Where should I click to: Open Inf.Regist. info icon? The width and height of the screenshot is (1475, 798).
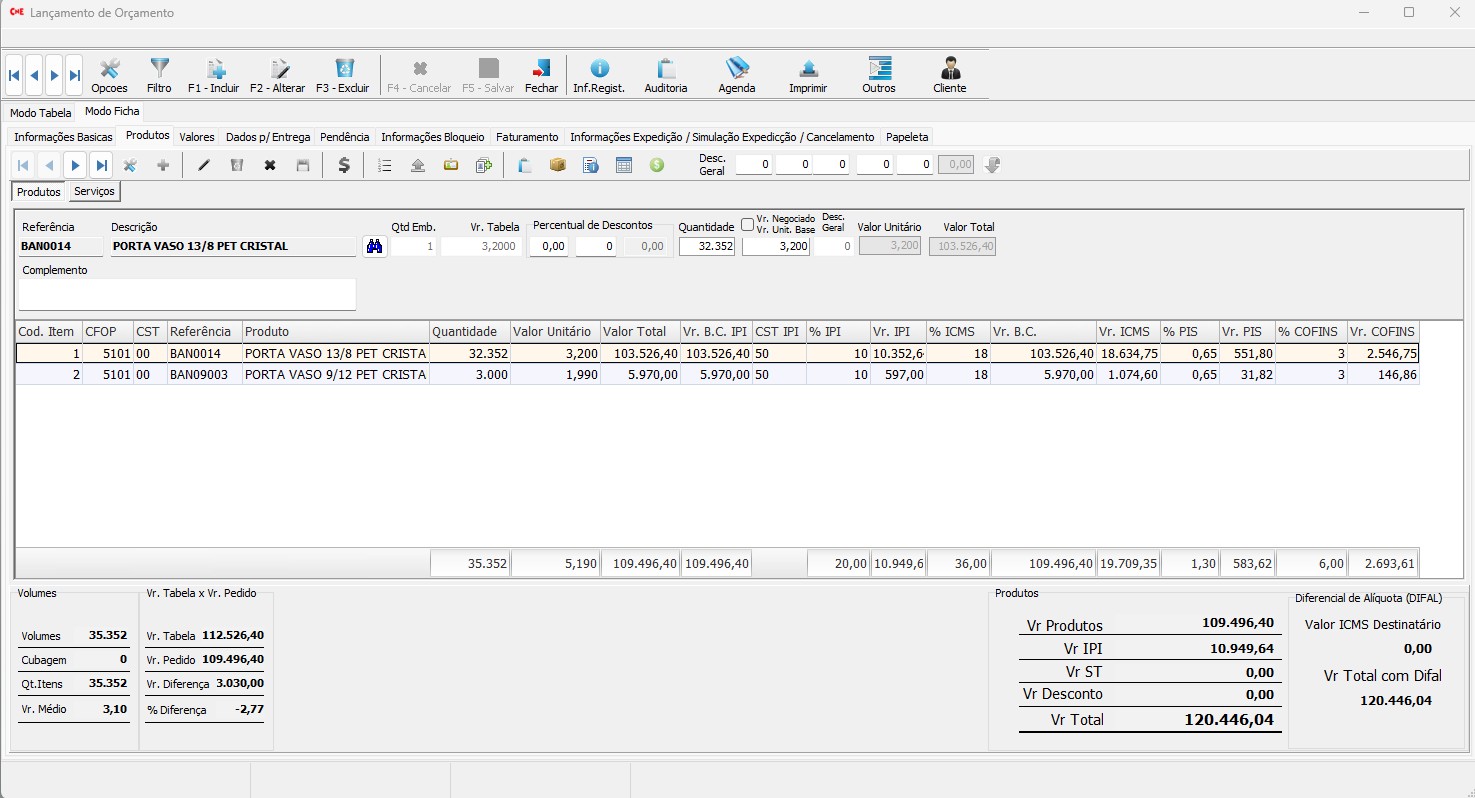pyautogui.click(x=598, y=74)
